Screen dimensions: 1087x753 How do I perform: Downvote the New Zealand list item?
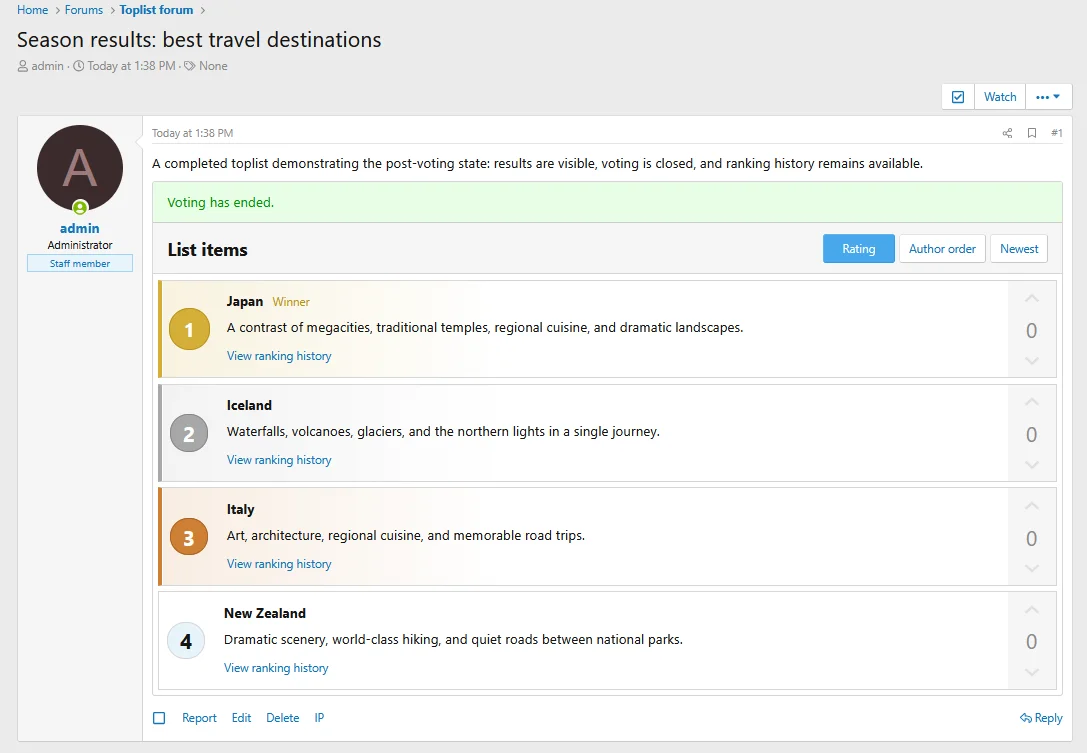pyautogui.click(x=1032, y=672)
